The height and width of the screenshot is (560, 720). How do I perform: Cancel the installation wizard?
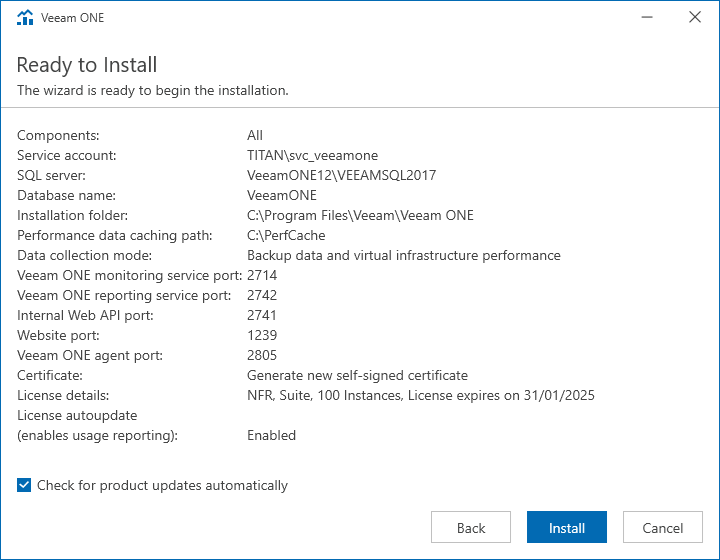tap(663, 527)
